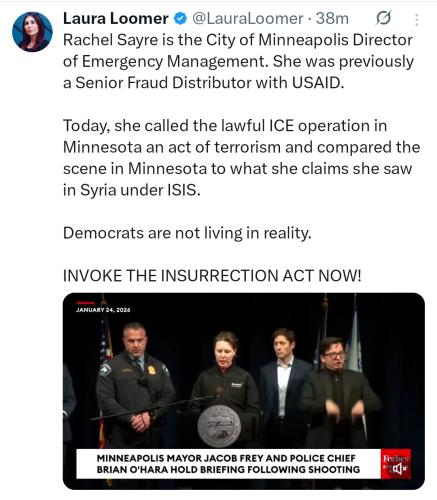Play the embedded press briefing video
This screenshot has height=500, width=437.
click(x=244, y=391)
